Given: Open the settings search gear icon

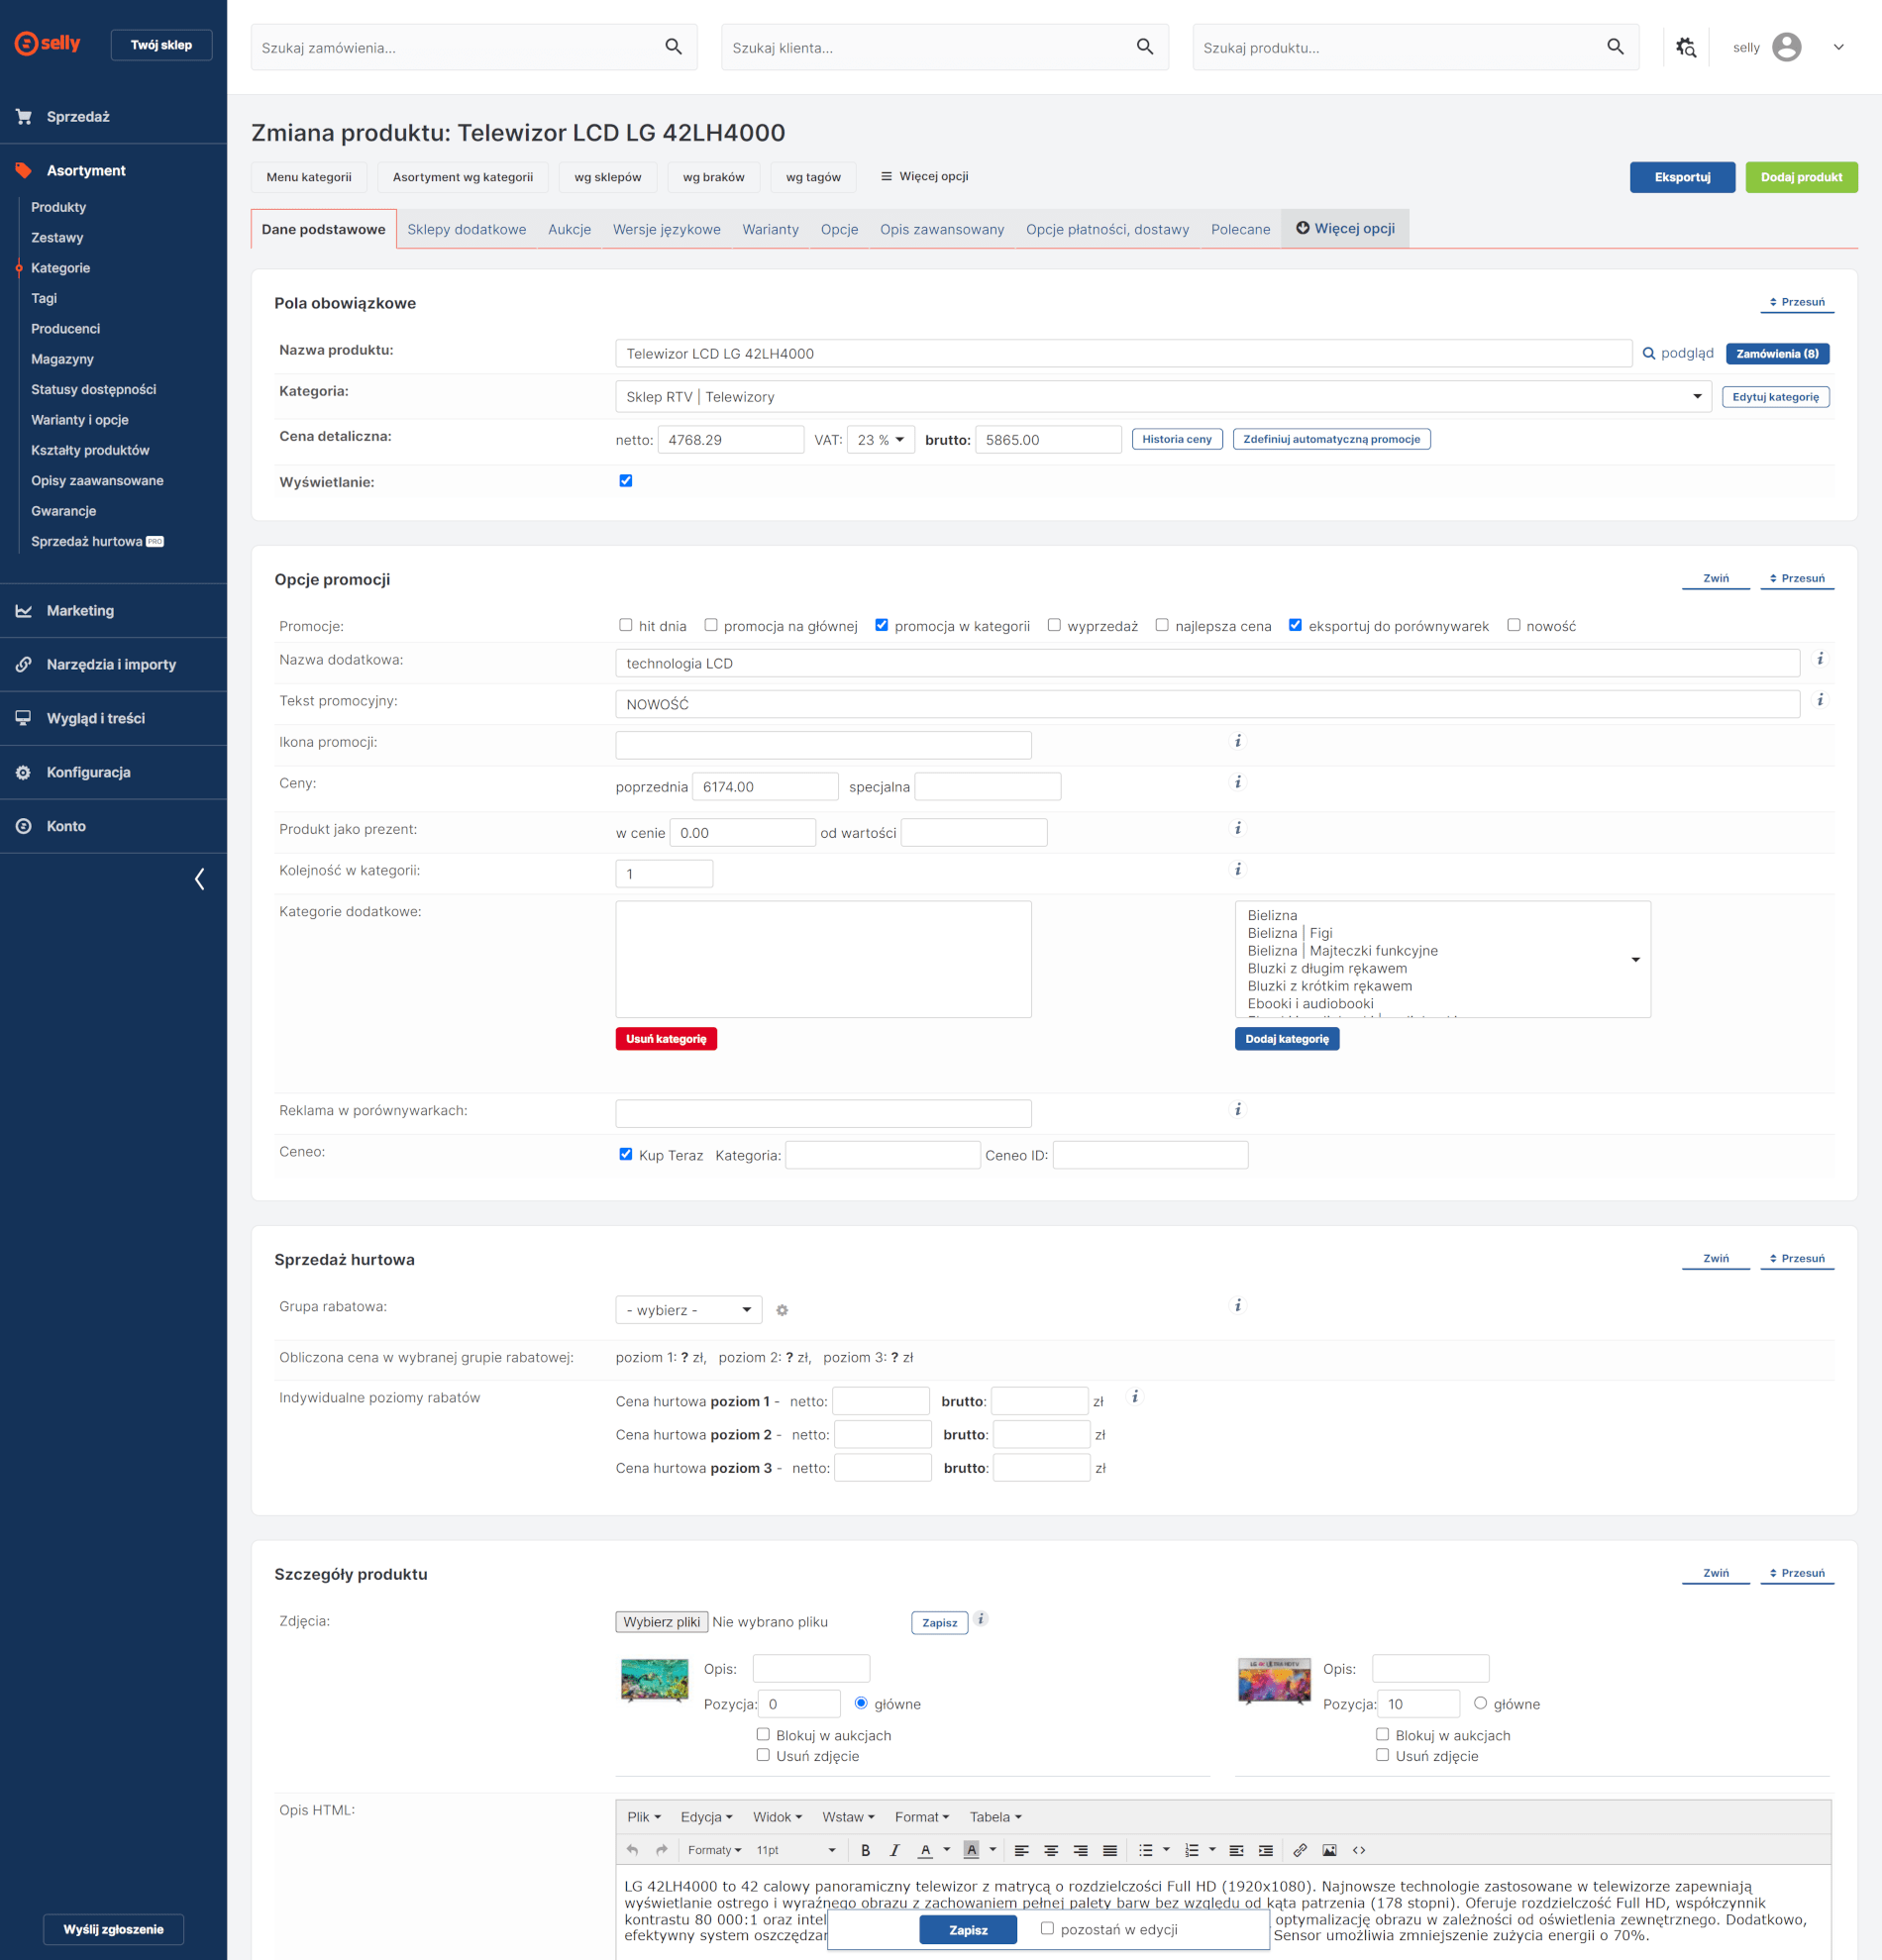Looking at the screenshot, I should pyautogui.click(x=1686, y=47).
